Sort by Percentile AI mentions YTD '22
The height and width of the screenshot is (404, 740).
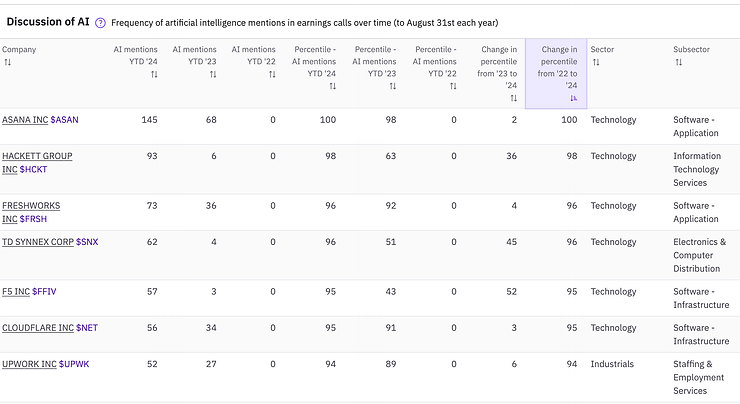click(452, 86)
